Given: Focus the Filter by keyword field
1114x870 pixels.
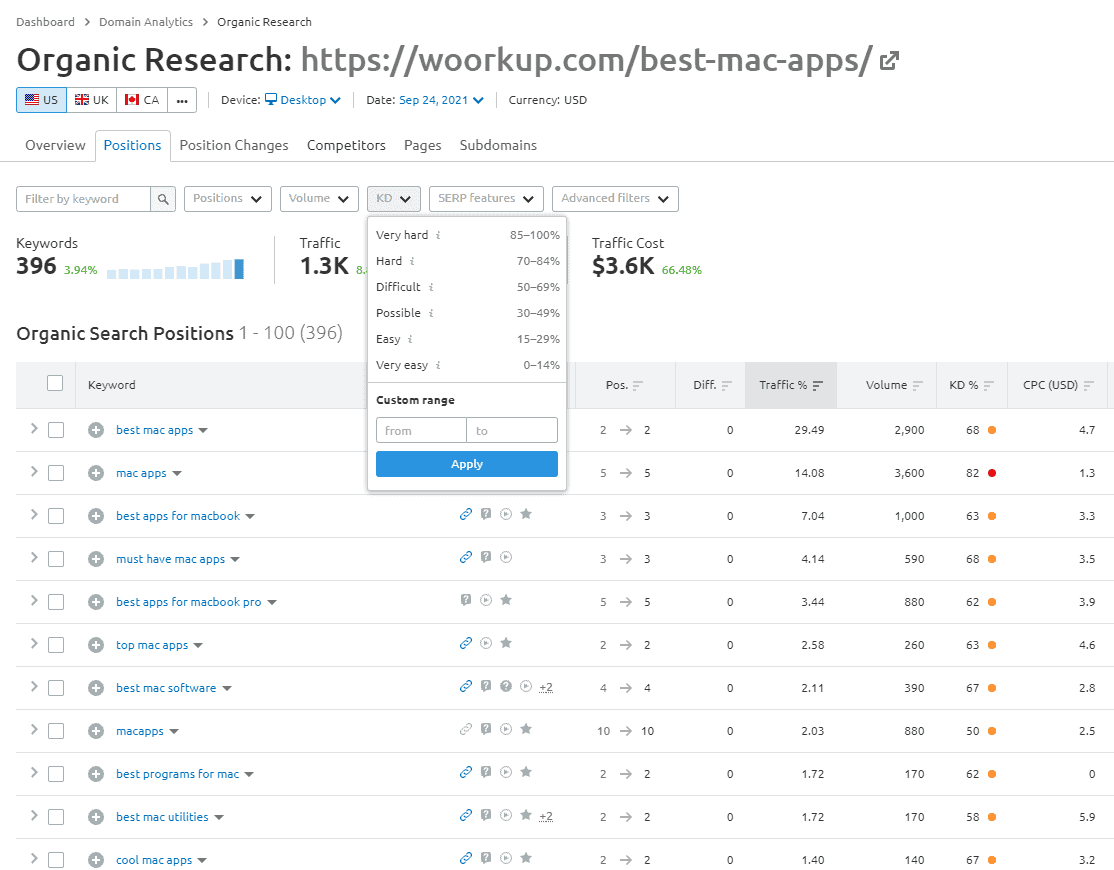Looking at the screenshot, I should pyautogui.click(x=83, y=199).
